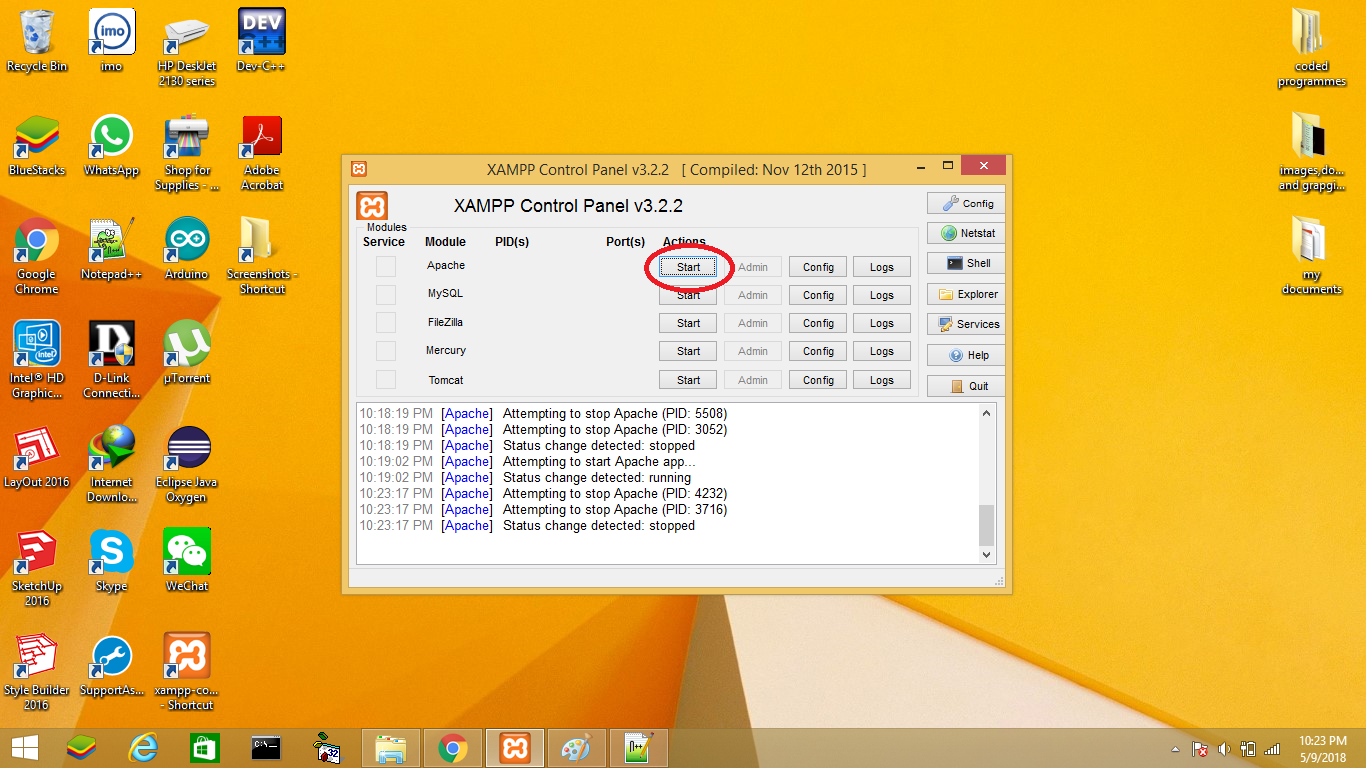
Task: Toggle the FileZilla service checkbox
Action: [x=386, y=323]
